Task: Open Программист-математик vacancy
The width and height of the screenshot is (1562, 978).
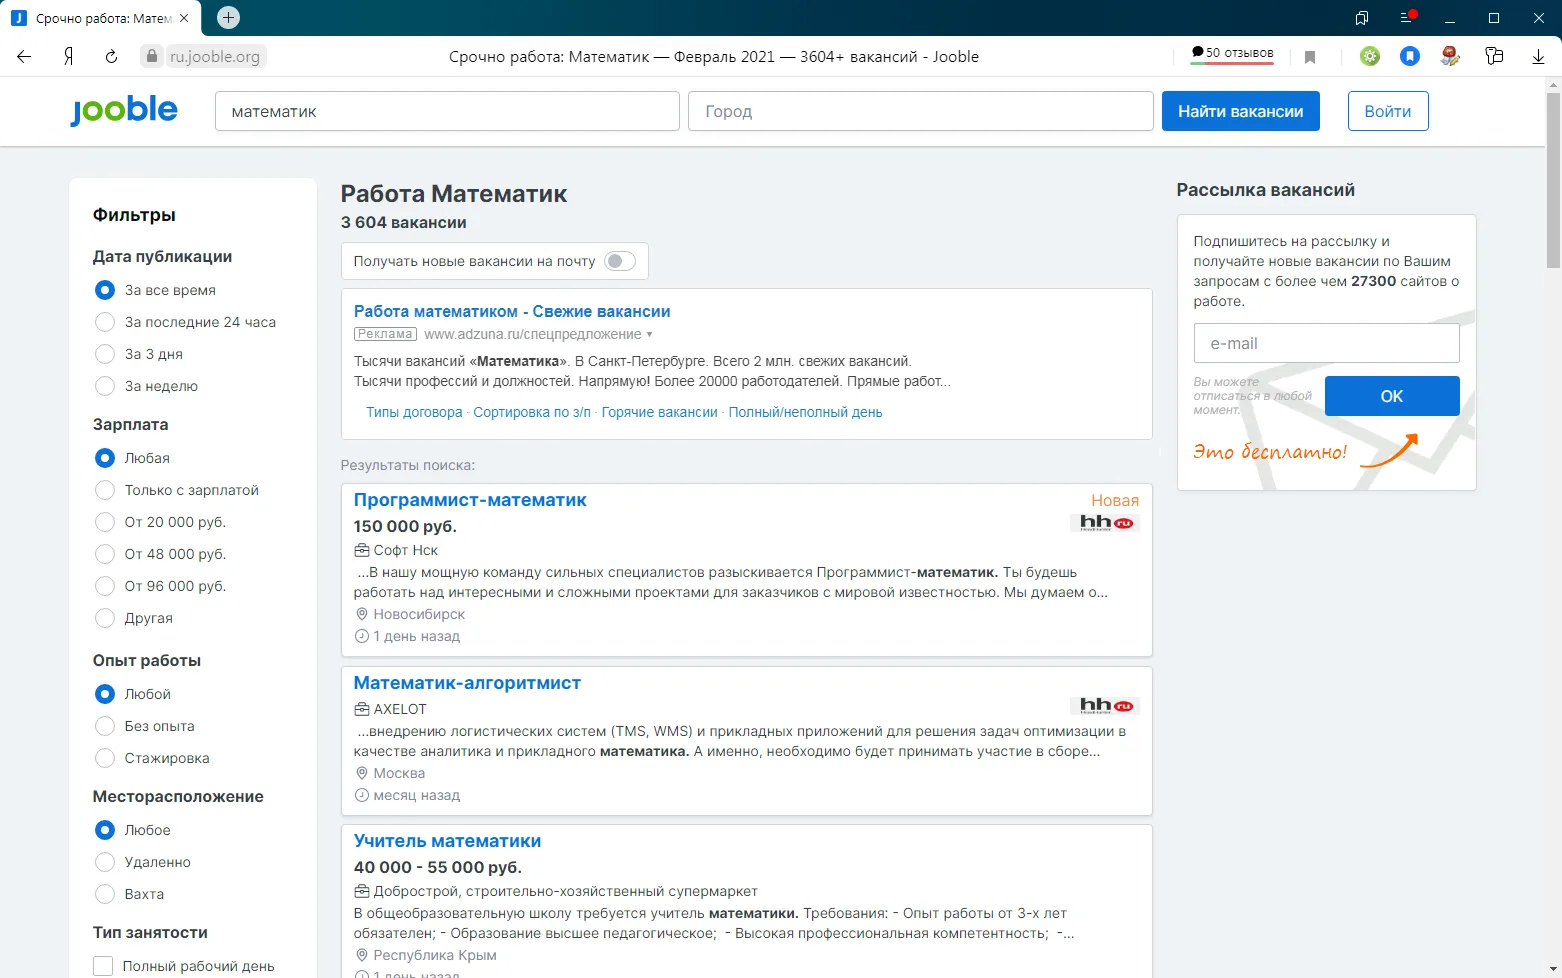Action: point(470,500)
